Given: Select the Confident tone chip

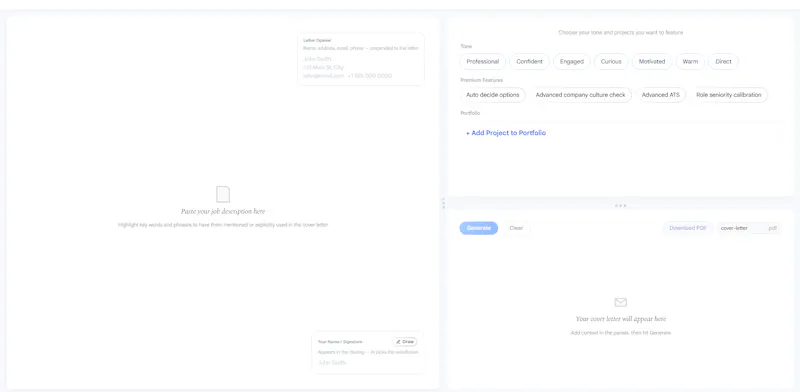Looking at the screenshot, I should tap(530, 62).
